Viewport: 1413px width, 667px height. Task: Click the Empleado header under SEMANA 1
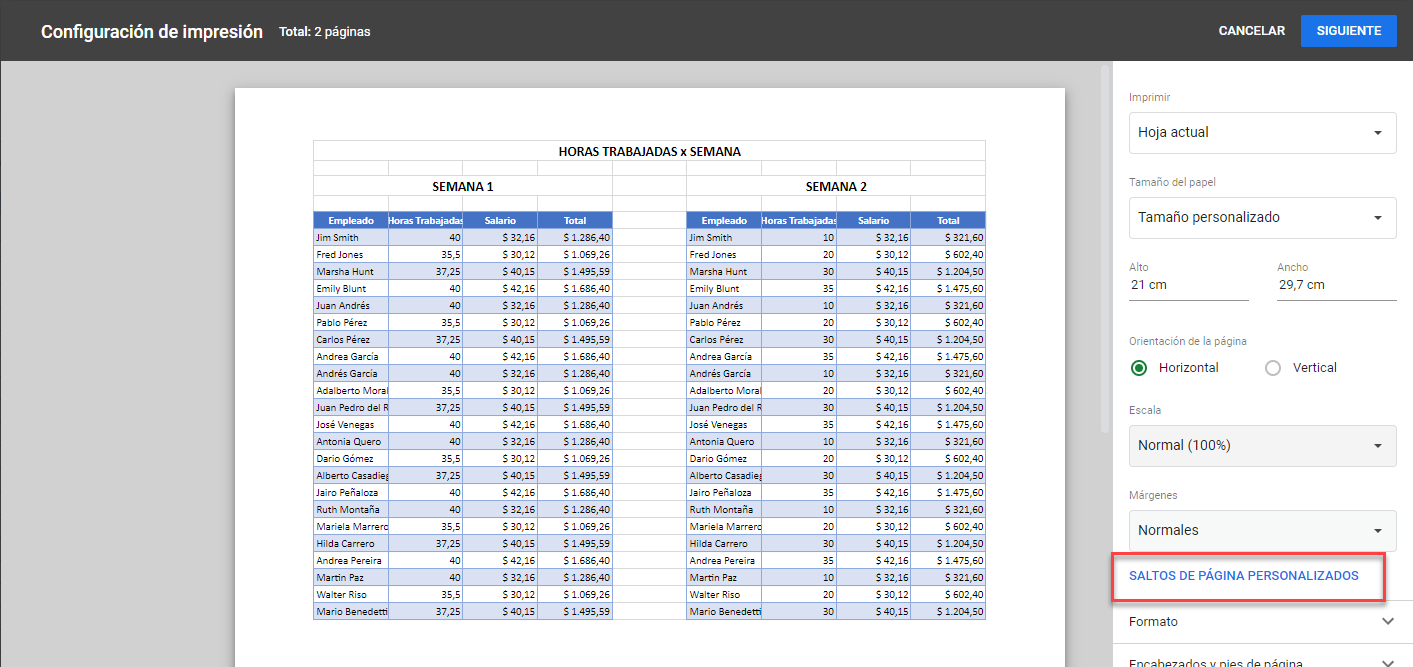tap(351, 220)
